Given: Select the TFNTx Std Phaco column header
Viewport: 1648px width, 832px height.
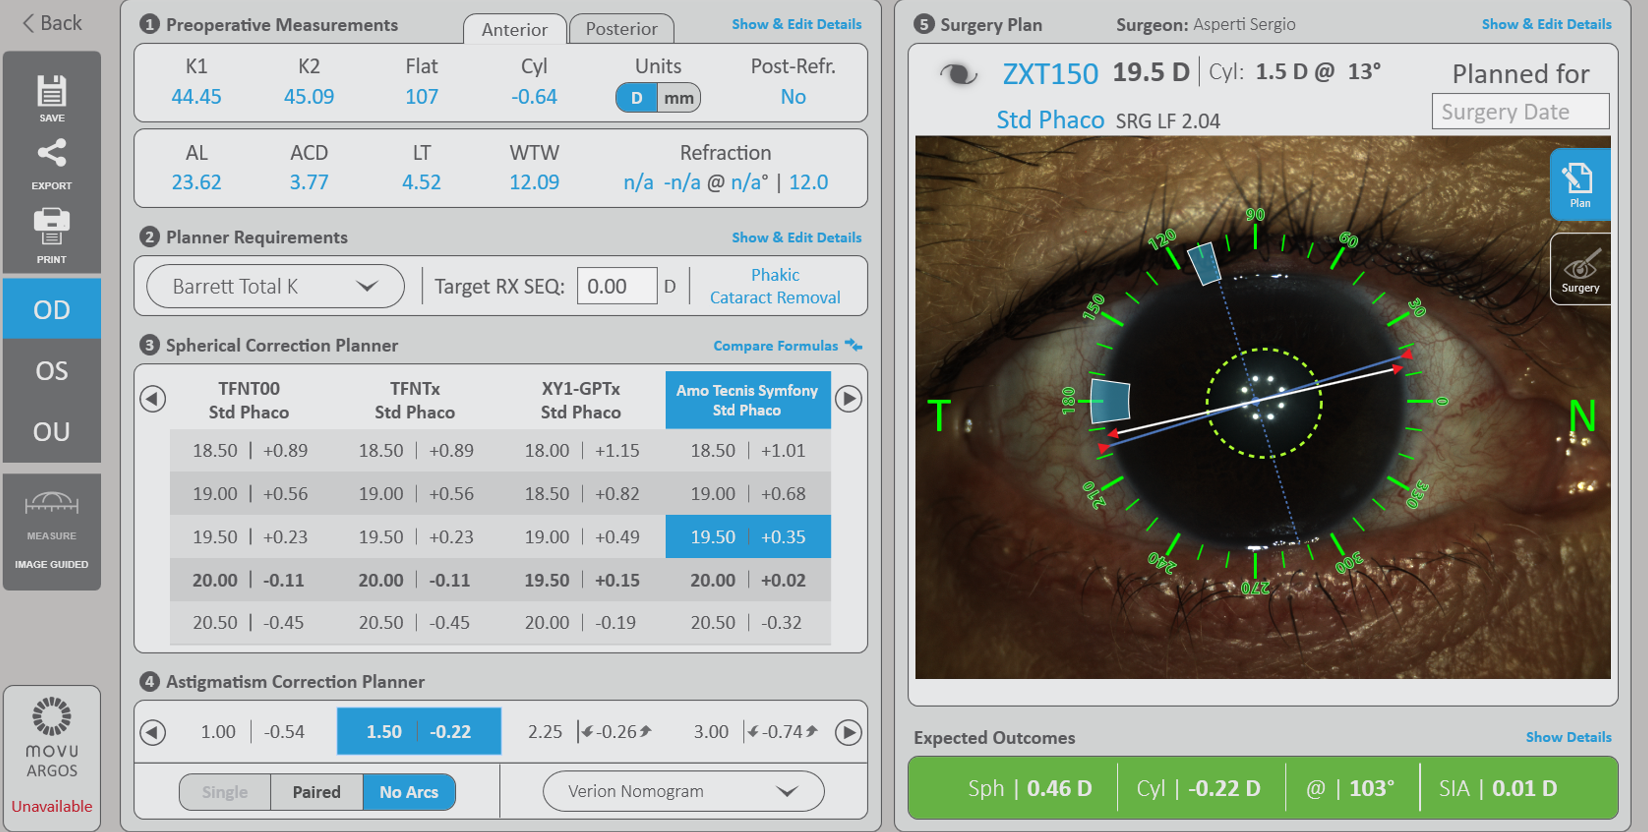Looking at the screenshot, I should 415,400.
